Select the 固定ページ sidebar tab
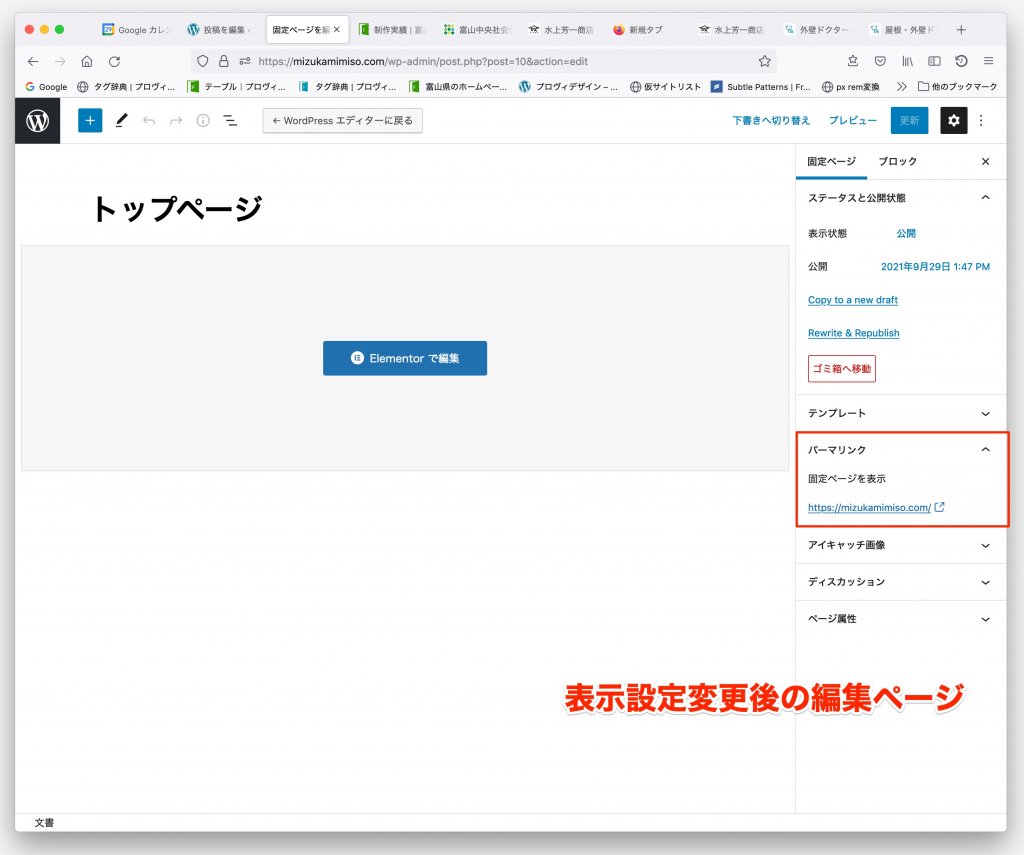The image size is (1024, 855). click(832, 162)
